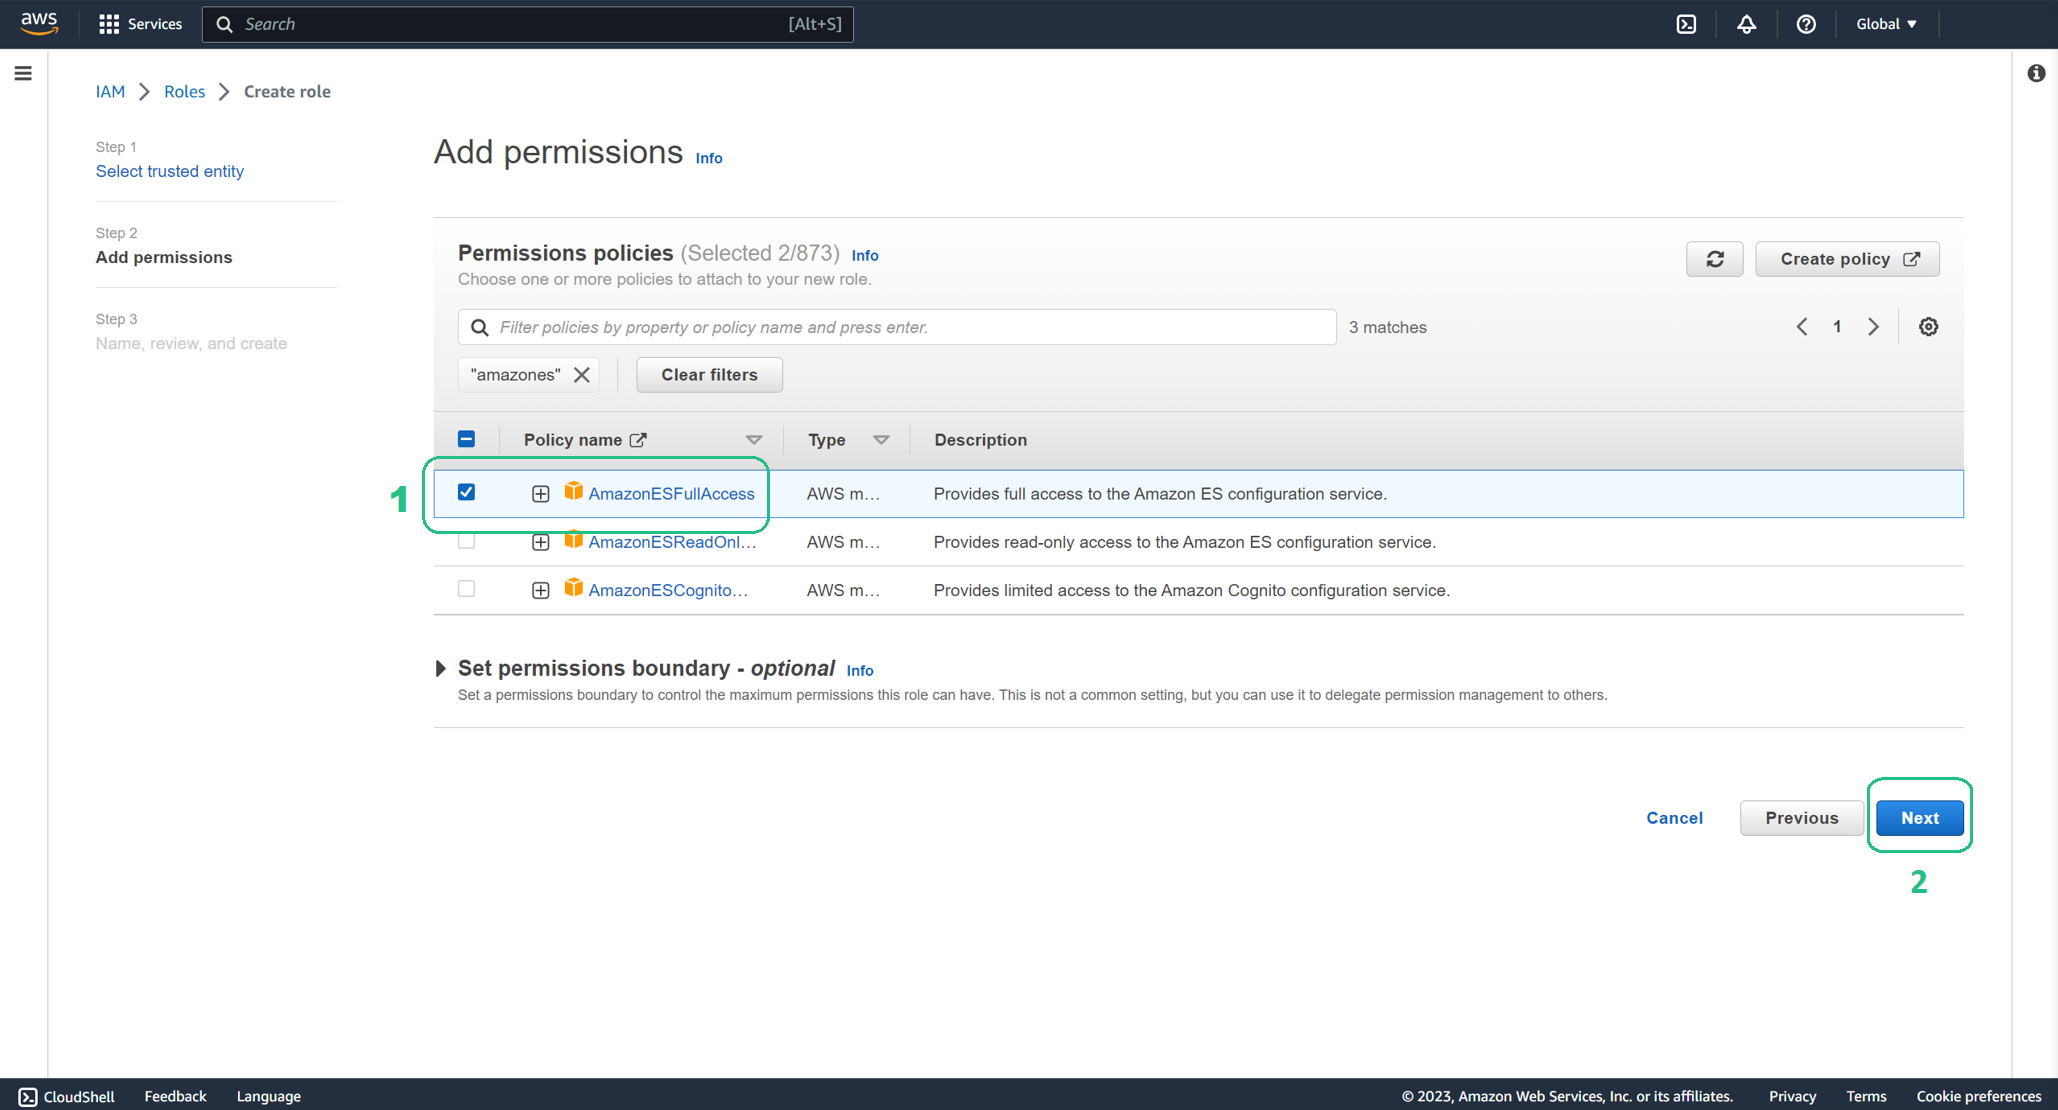Open policy table preferences gear
This screenshot has width=2058, height=1110.
point(1928,327)
